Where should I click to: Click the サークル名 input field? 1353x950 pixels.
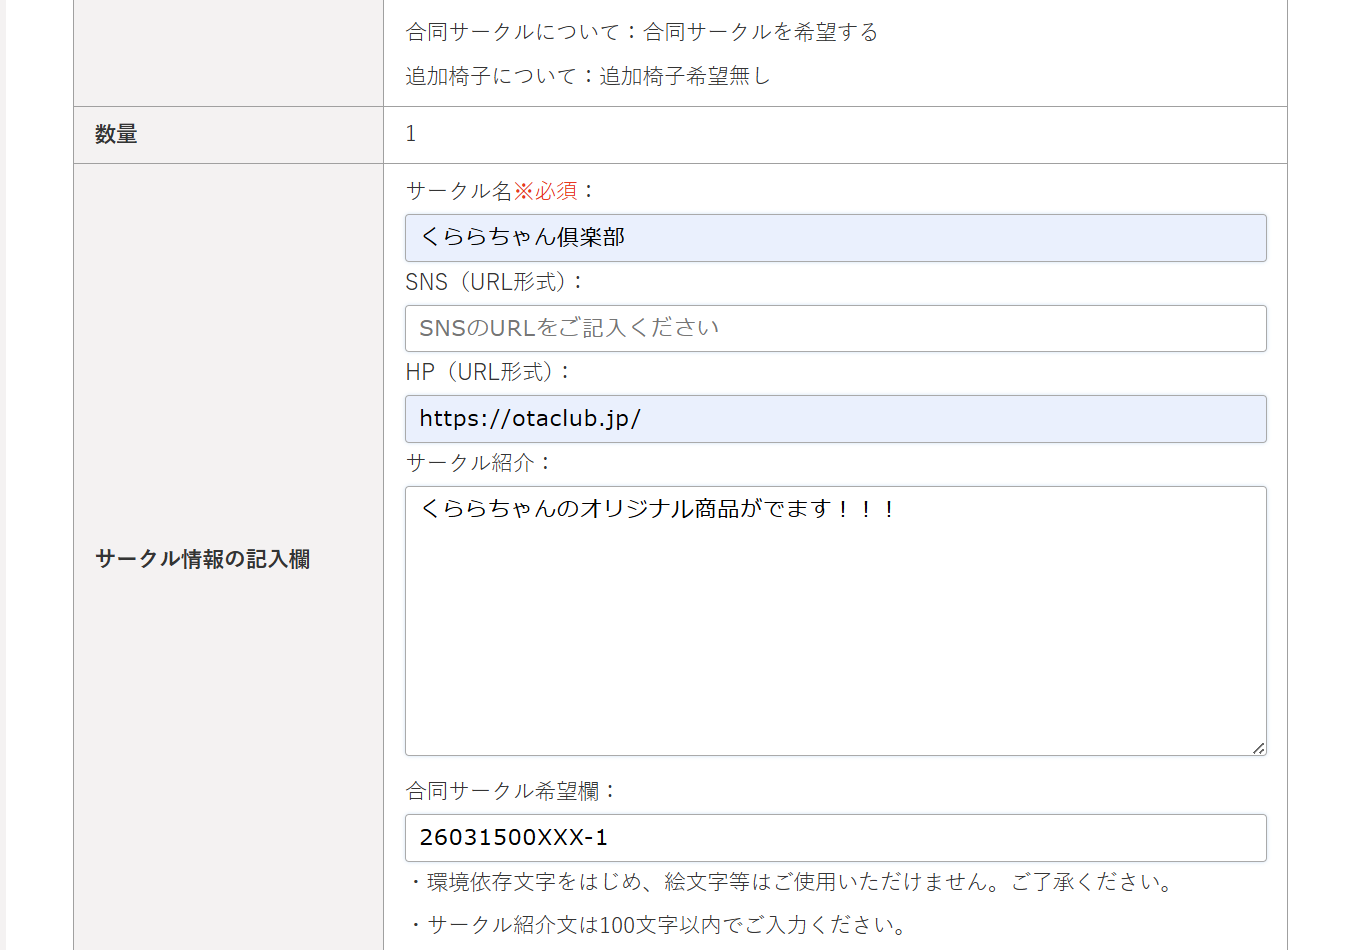click(x=835, y=238)
